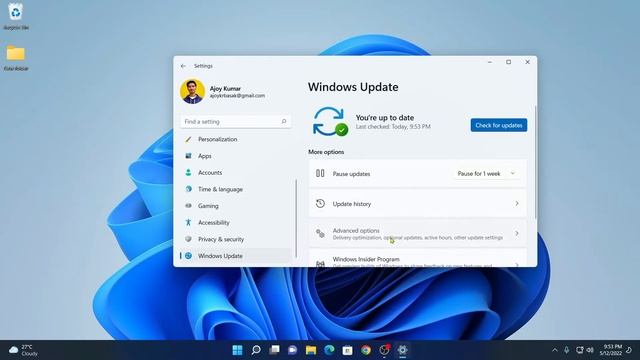Expand Update history via its chevron
The image size is (640, 360).
click(517, 203)
